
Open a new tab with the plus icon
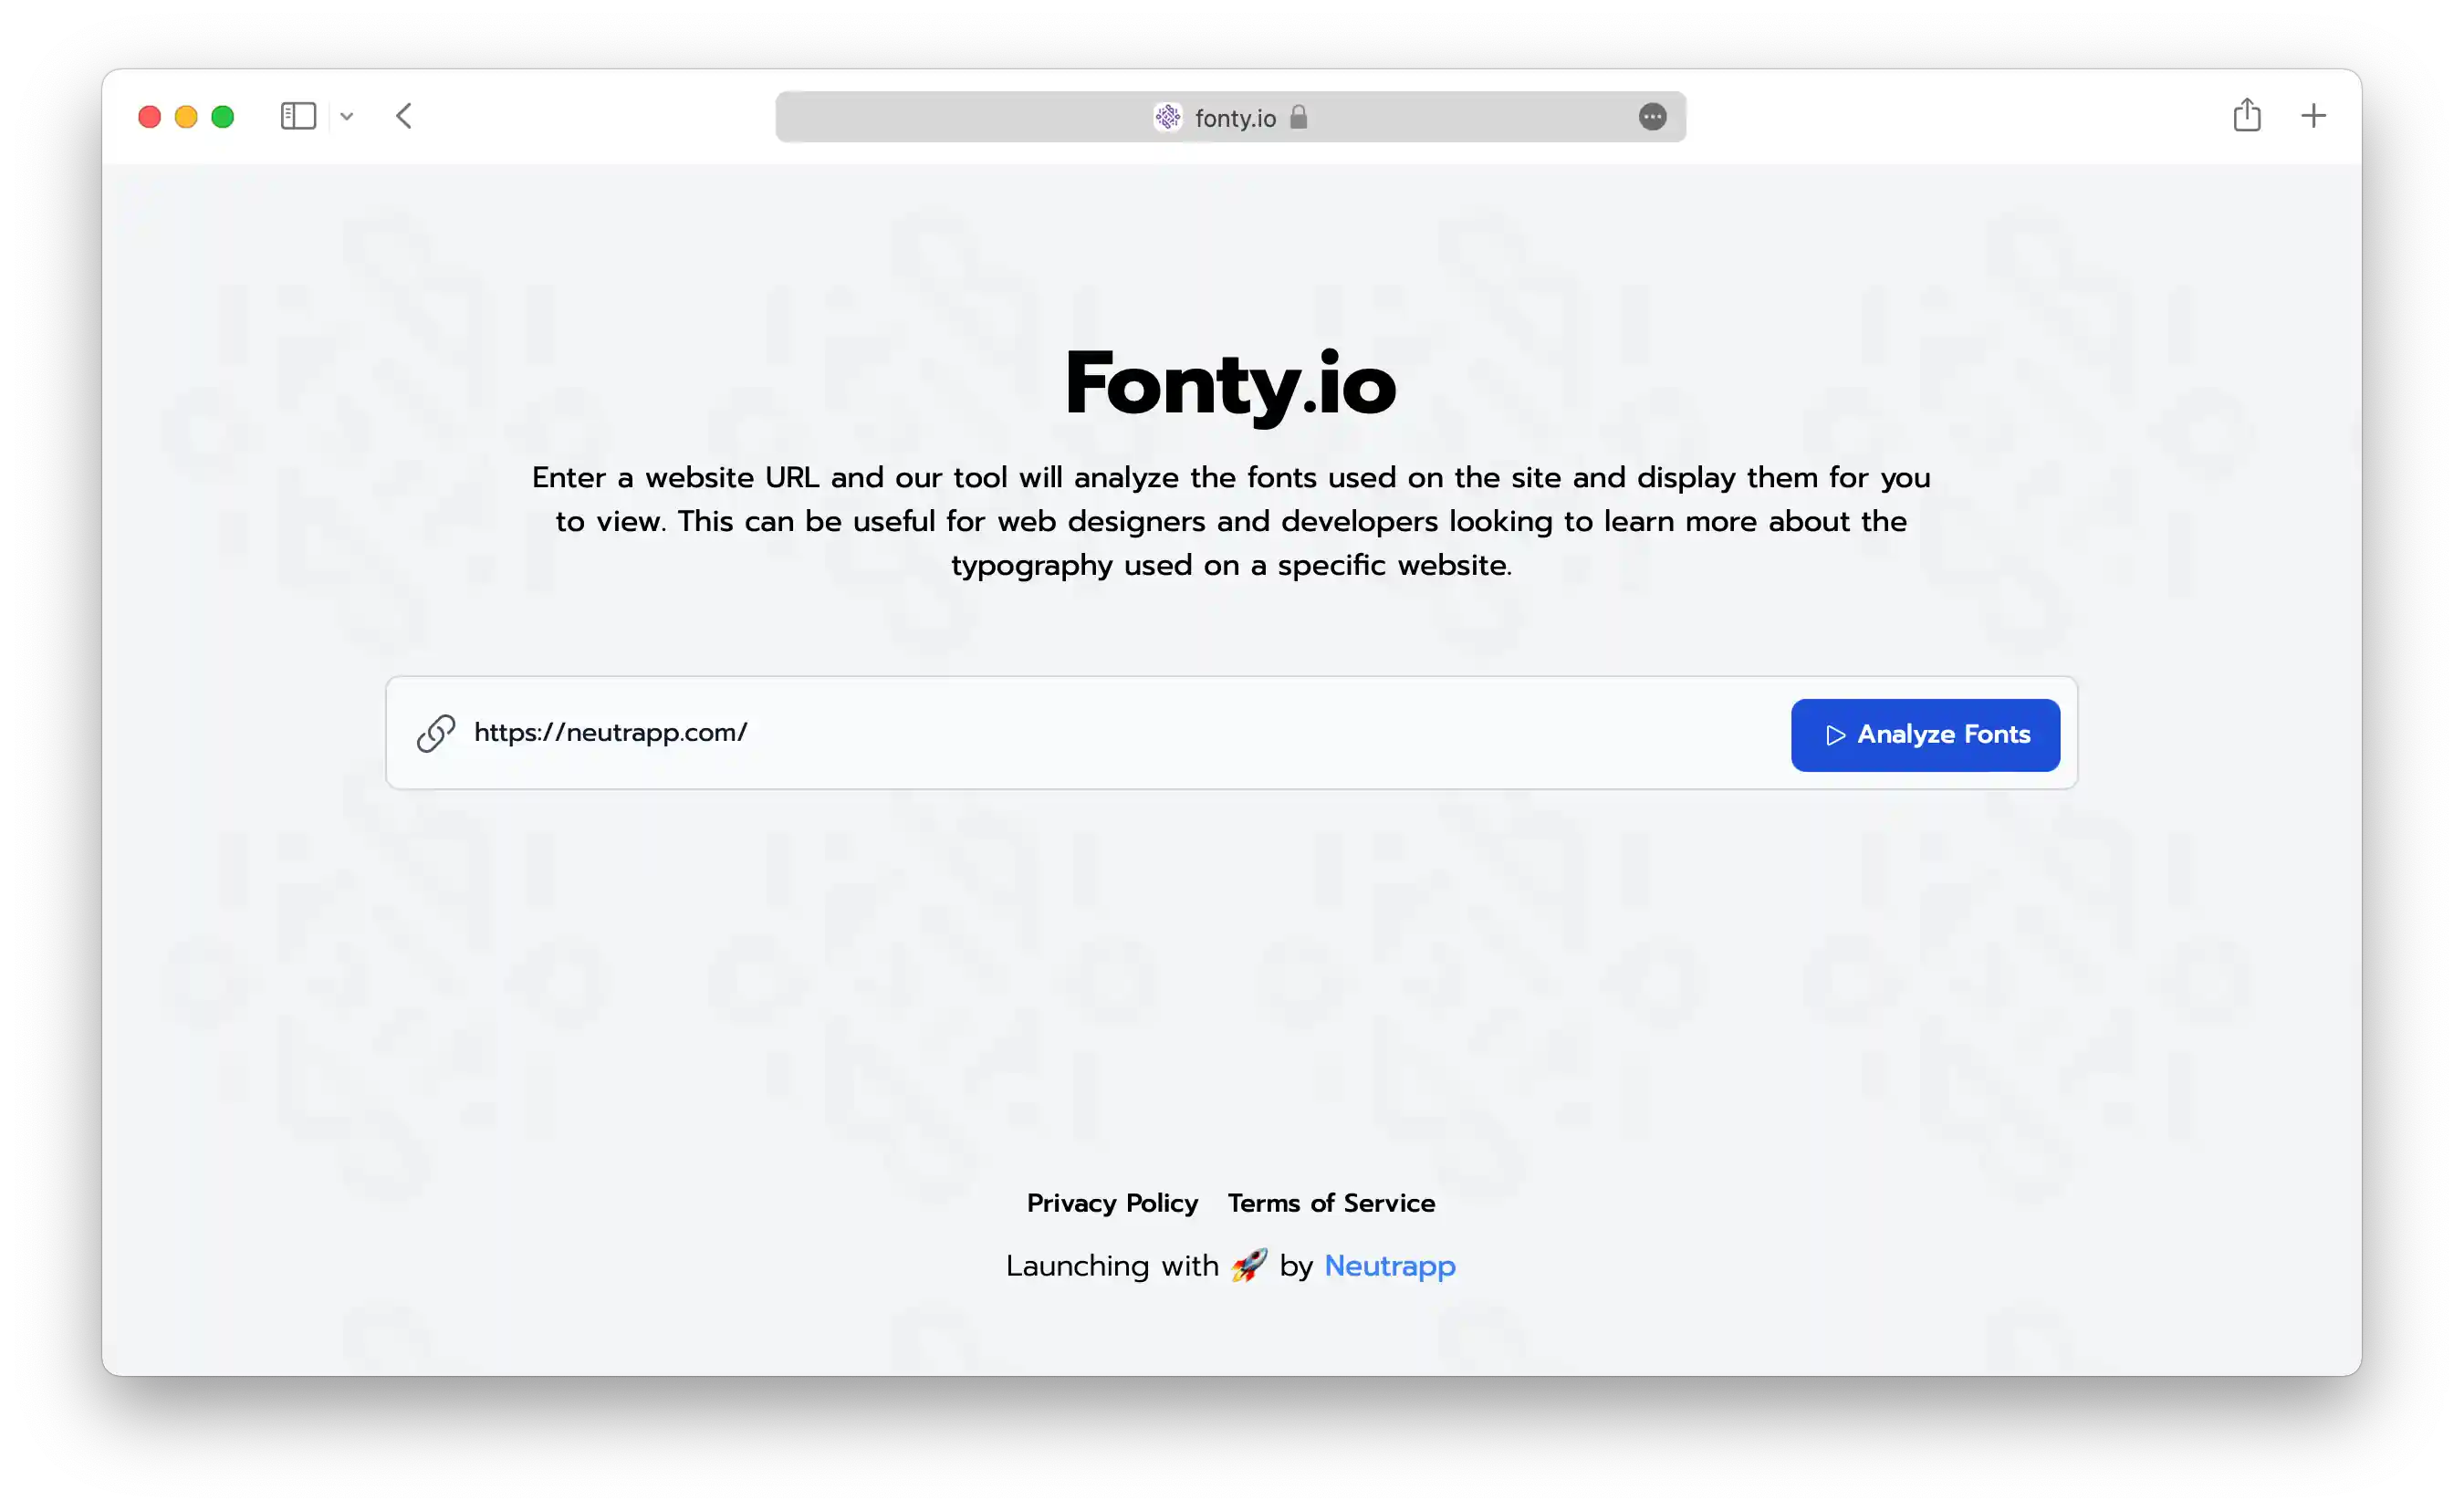tap(2314, 116)
